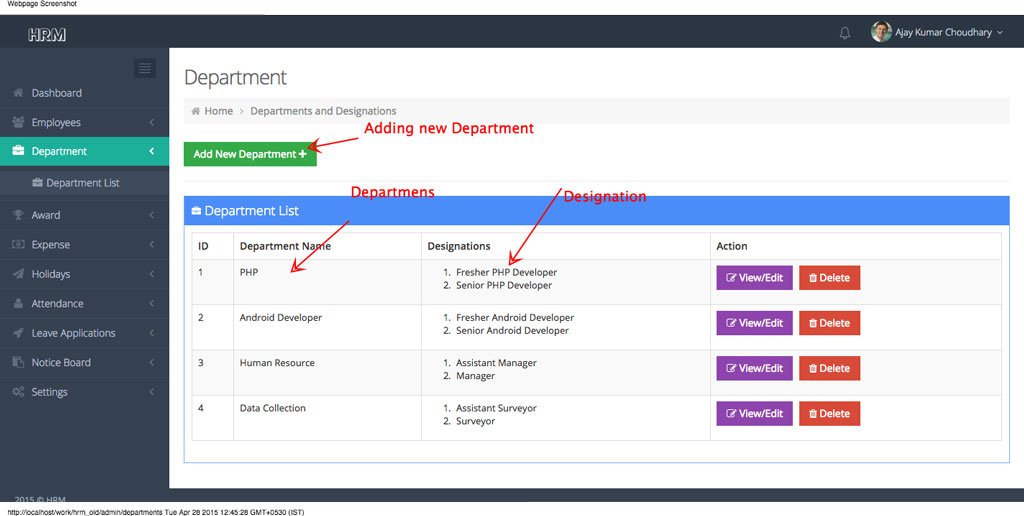Expand the Employees submenu chevron

(x=151, y=122)
